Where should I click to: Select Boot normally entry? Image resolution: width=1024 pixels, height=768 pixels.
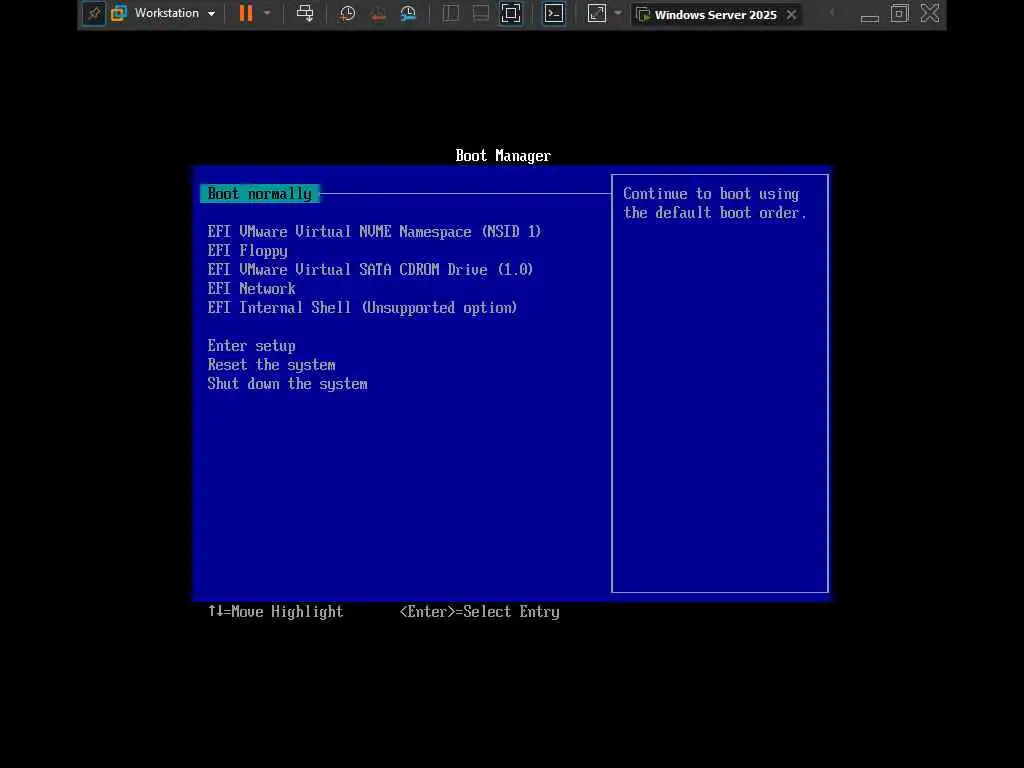point(260,194)
